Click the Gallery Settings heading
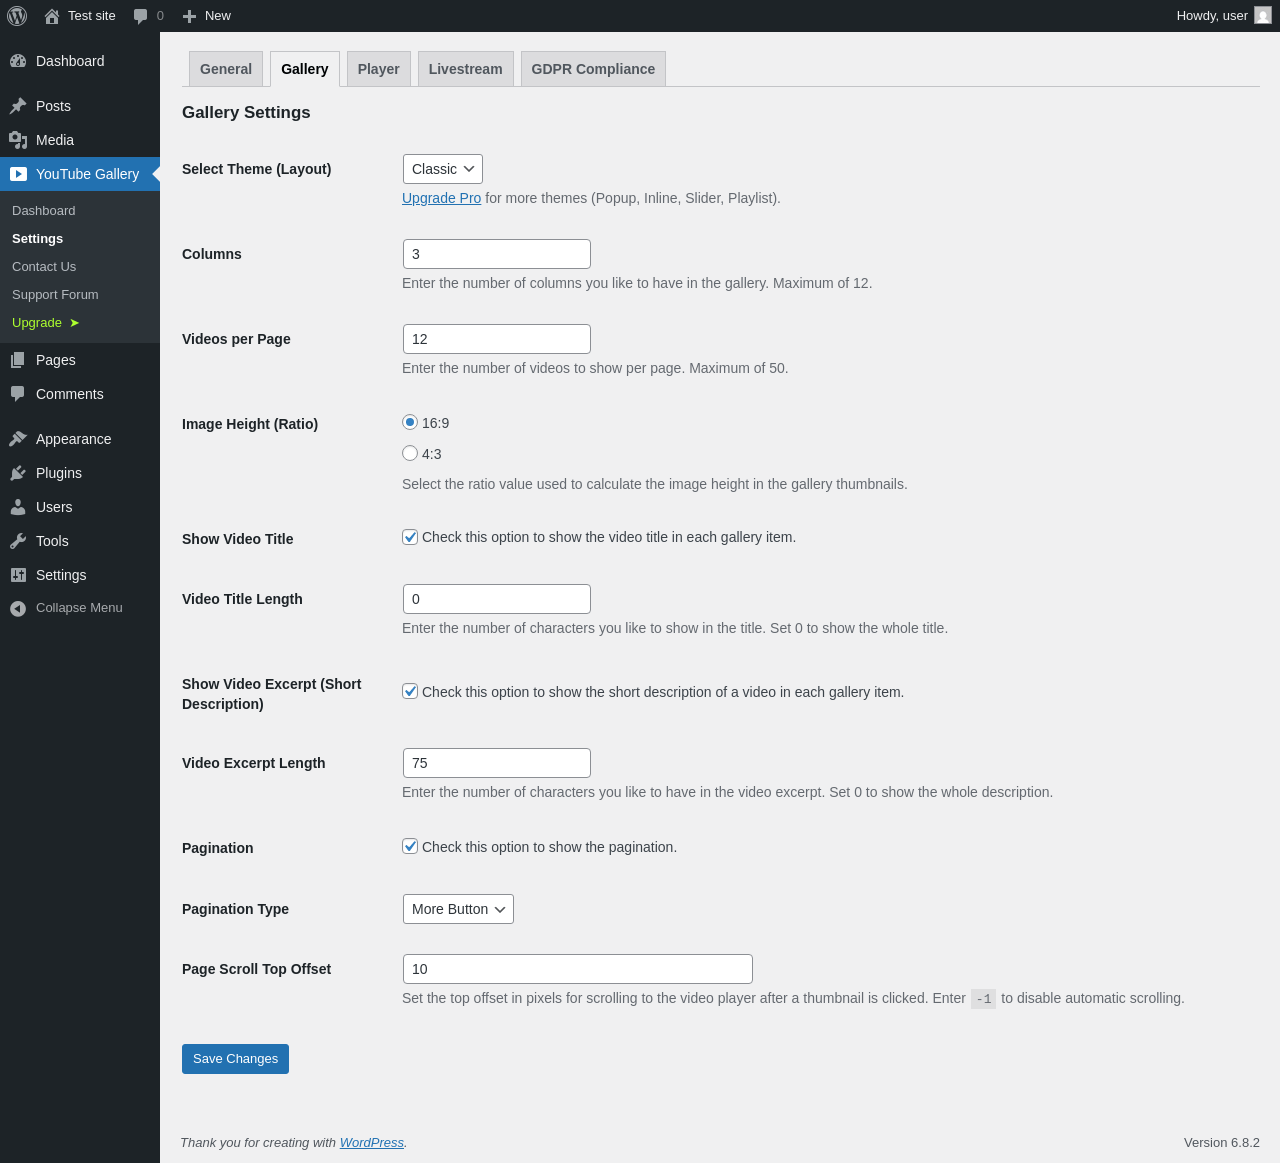Viewport: 1280px width, 1163px height. point(246,113)
